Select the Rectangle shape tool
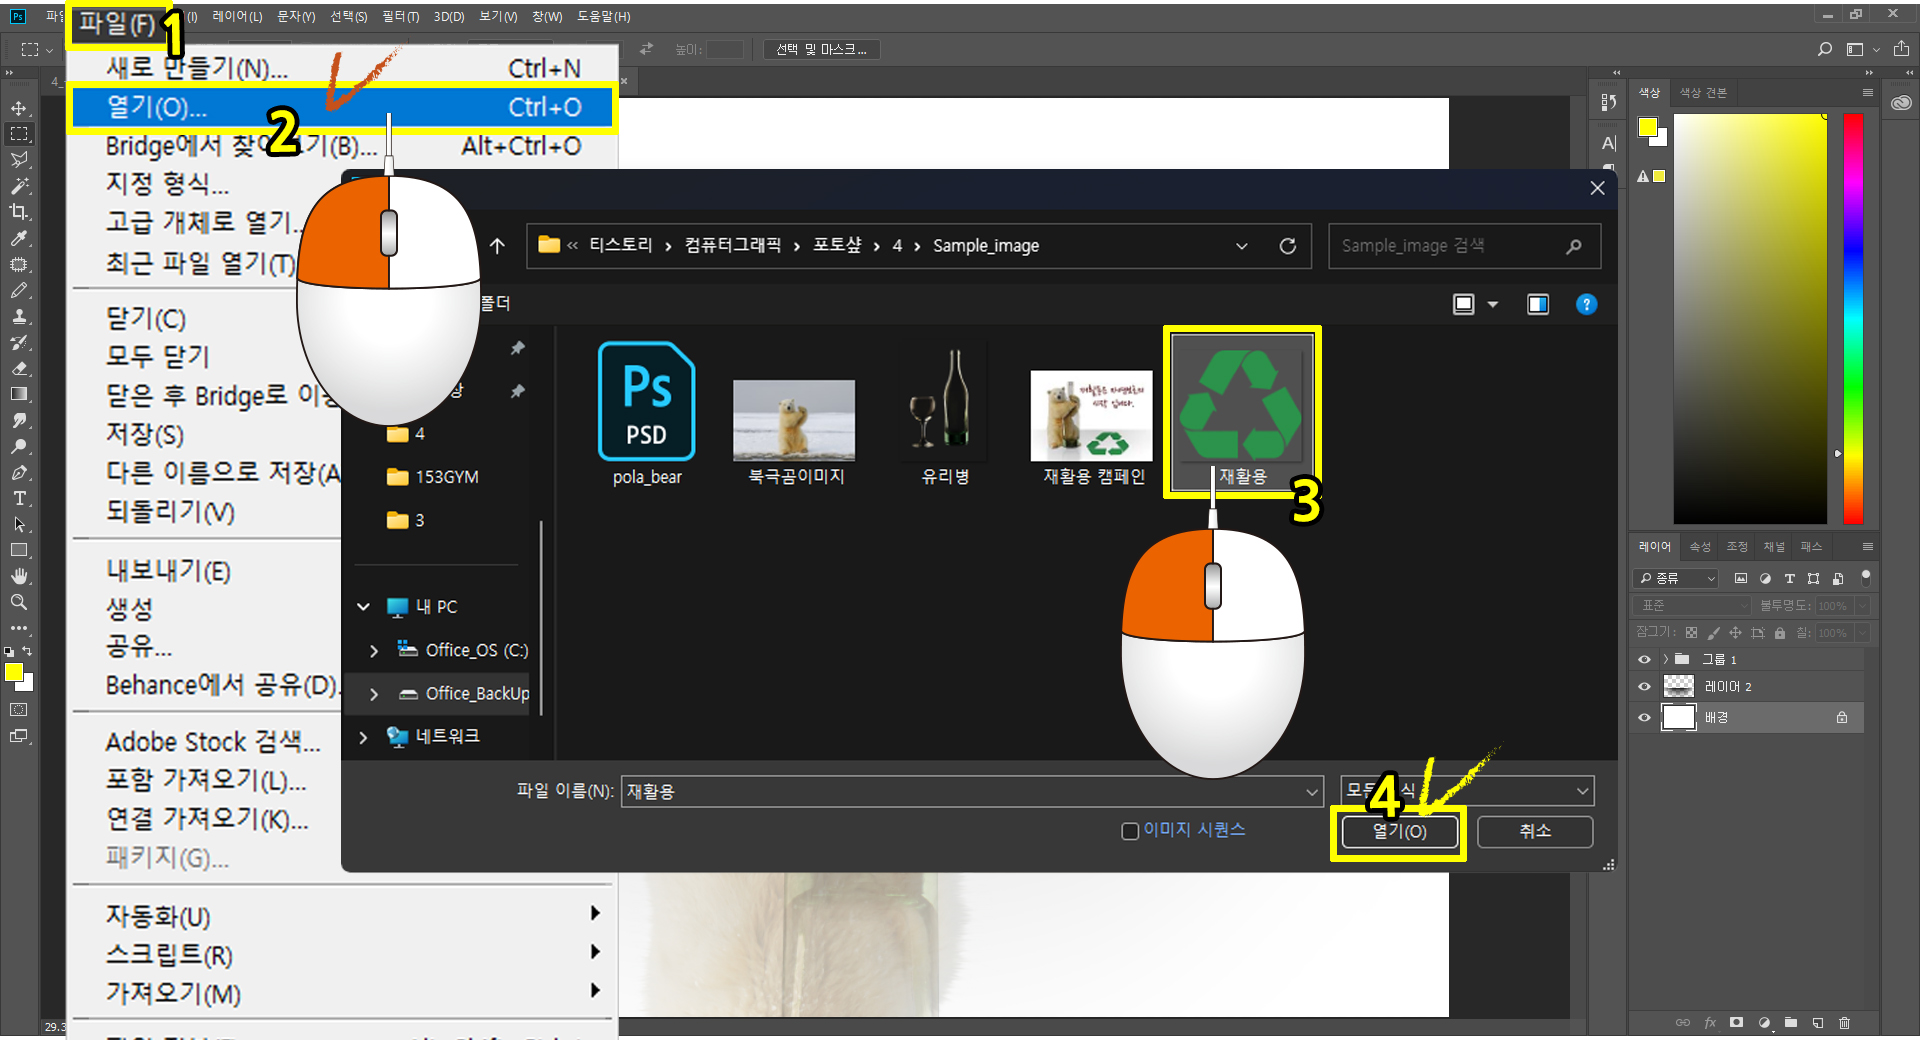The width and height of the screenshot is (1920, 1040). point(19,550)
